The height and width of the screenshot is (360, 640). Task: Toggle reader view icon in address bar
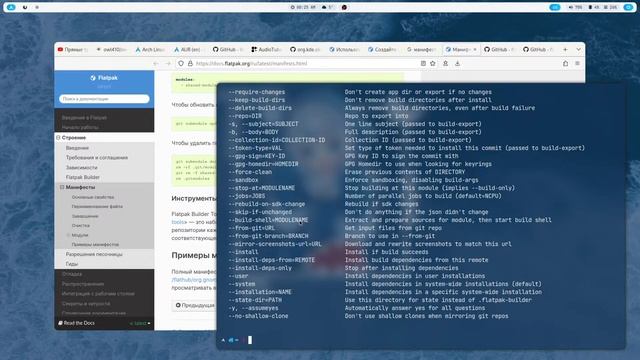pos(423,64)
